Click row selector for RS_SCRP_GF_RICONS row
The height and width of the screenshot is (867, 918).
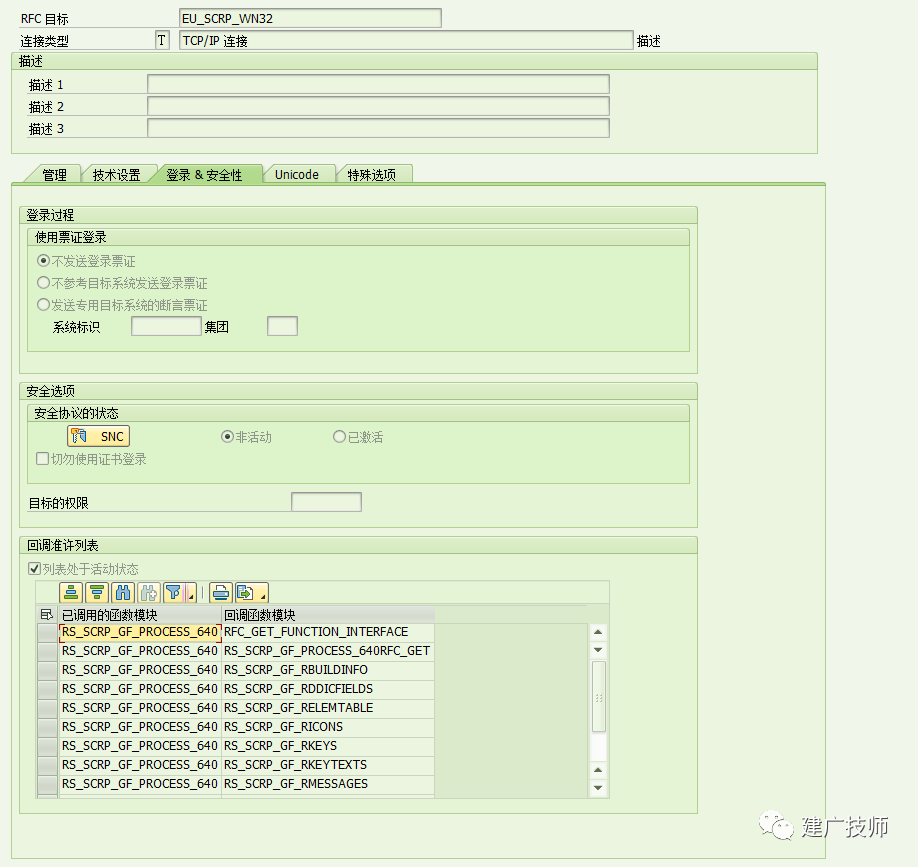47,727
